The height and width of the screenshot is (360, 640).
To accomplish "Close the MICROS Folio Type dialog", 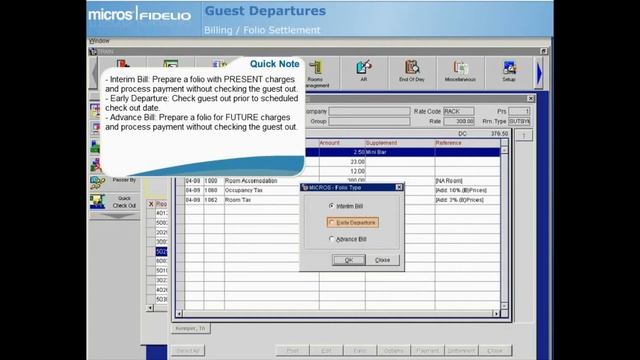I will [399, 187].
